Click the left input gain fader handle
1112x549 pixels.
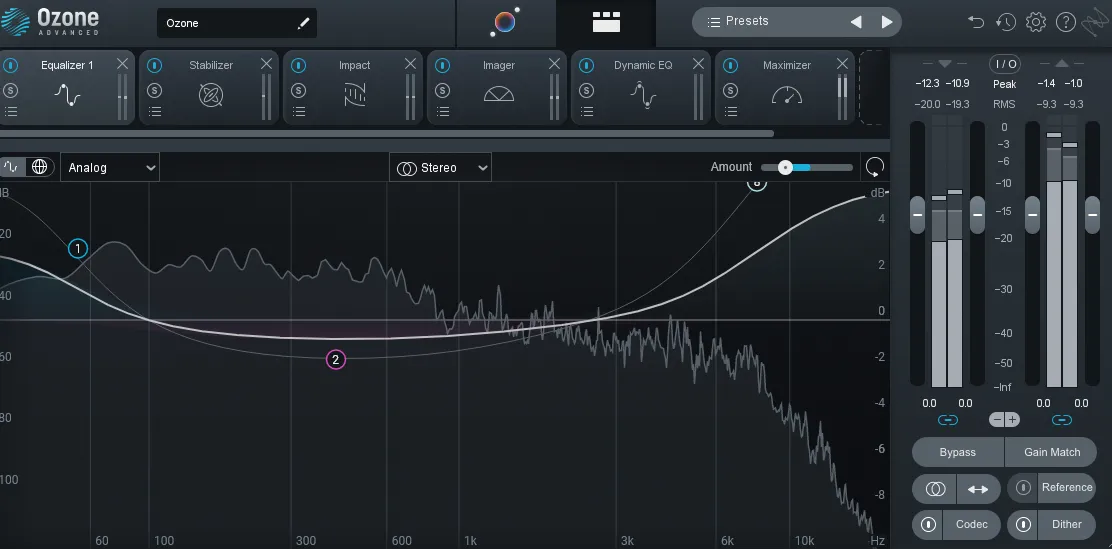point(917,215)
